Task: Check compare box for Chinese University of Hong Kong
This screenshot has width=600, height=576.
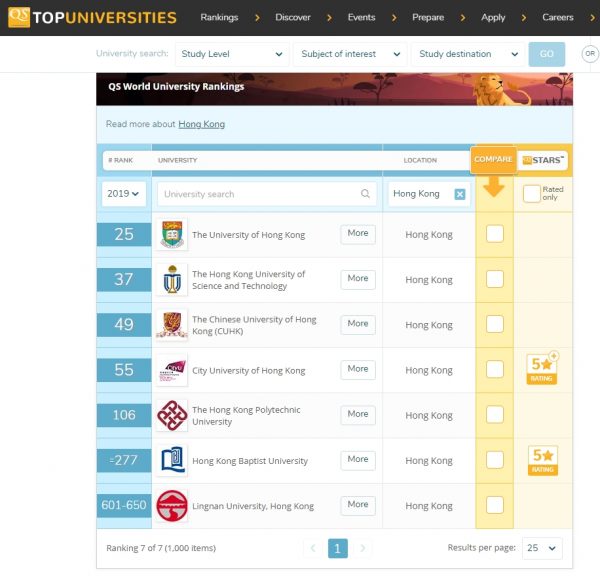Action: (x=494, y=324)
